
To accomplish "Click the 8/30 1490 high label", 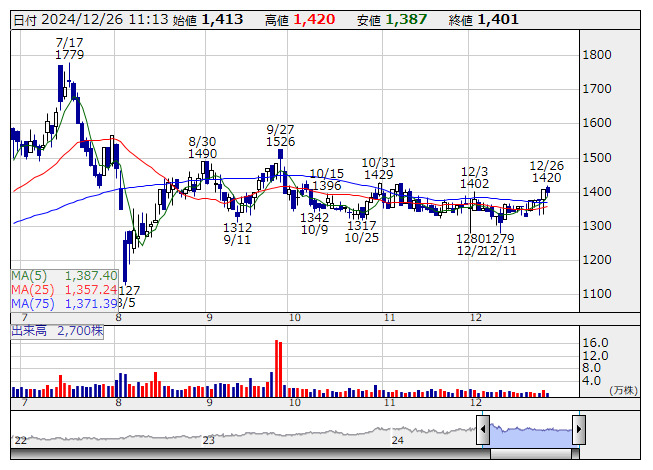I will click(x=202, y=148).
